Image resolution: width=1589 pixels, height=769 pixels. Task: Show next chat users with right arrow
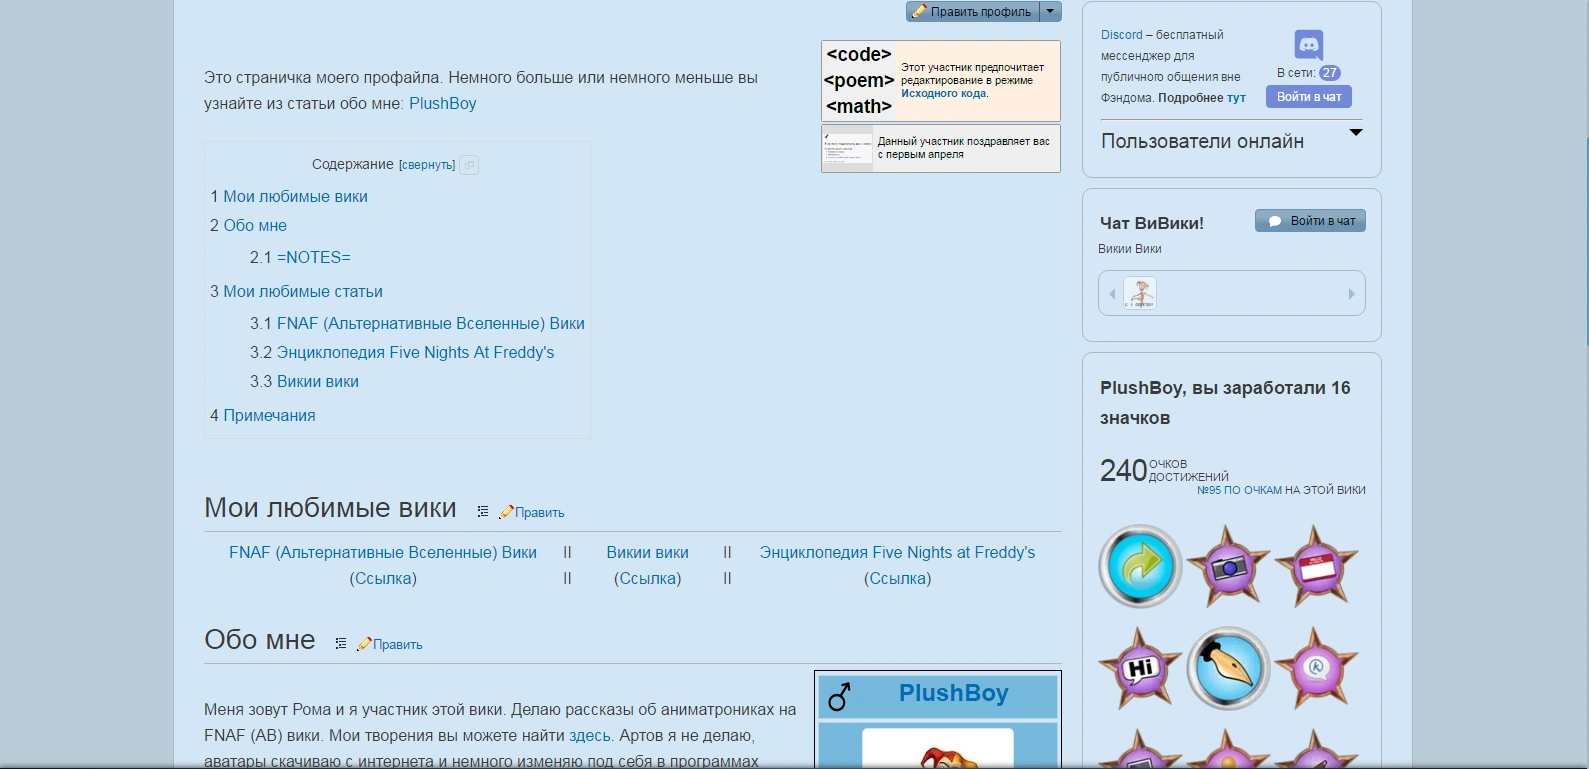tap(1351, 294)
